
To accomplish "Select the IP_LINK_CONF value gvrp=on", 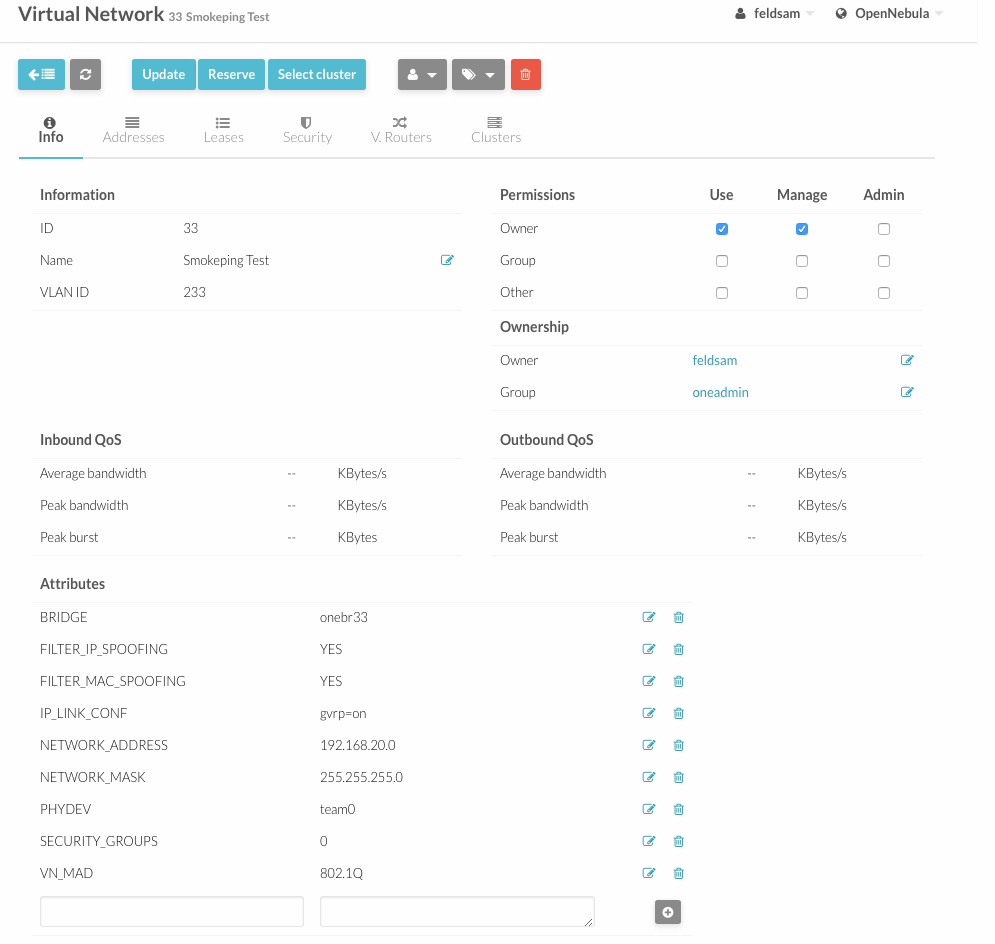I will 343,713.
